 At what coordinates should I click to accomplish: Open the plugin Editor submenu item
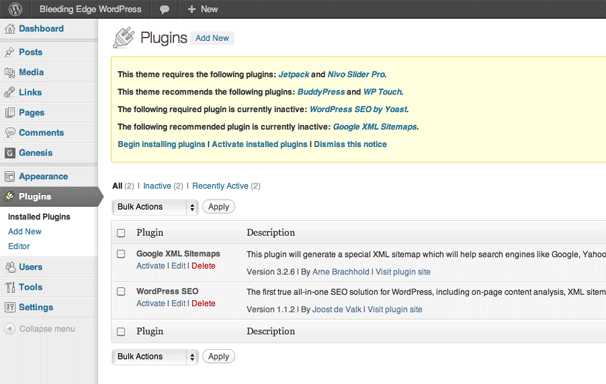19,246
